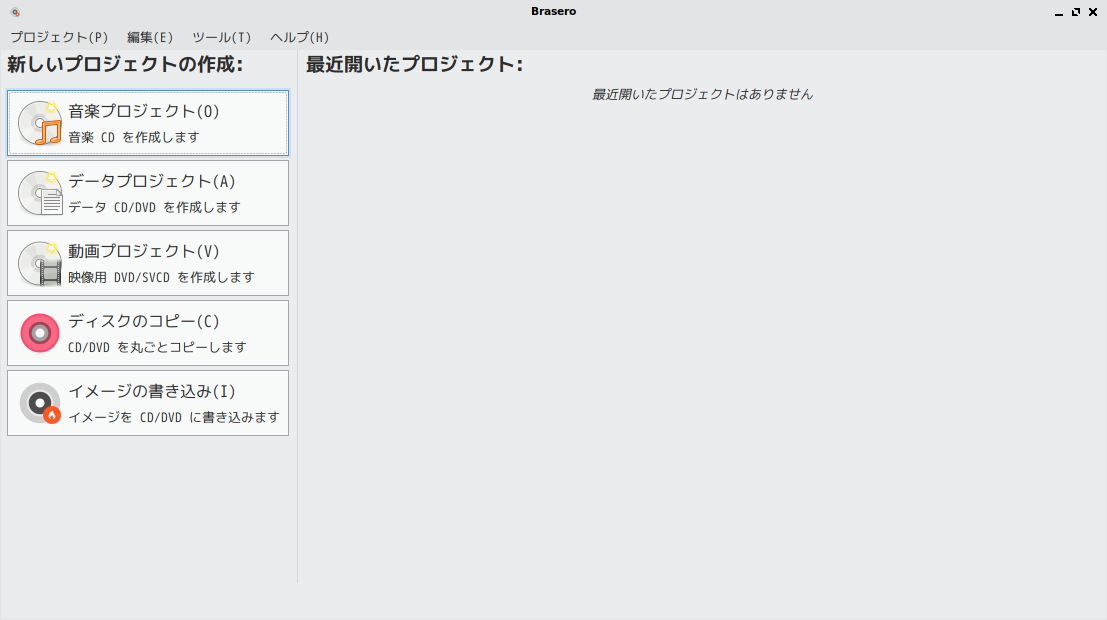Click the 新しいプロジェクトの作成: heading
Image resolution: width=1107 pixels, height=620 pixels.
(125, 64)
